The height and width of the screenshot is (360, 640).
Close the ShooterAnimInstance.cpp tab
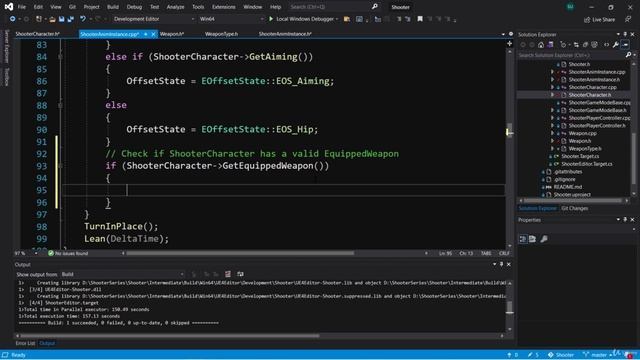153,34
